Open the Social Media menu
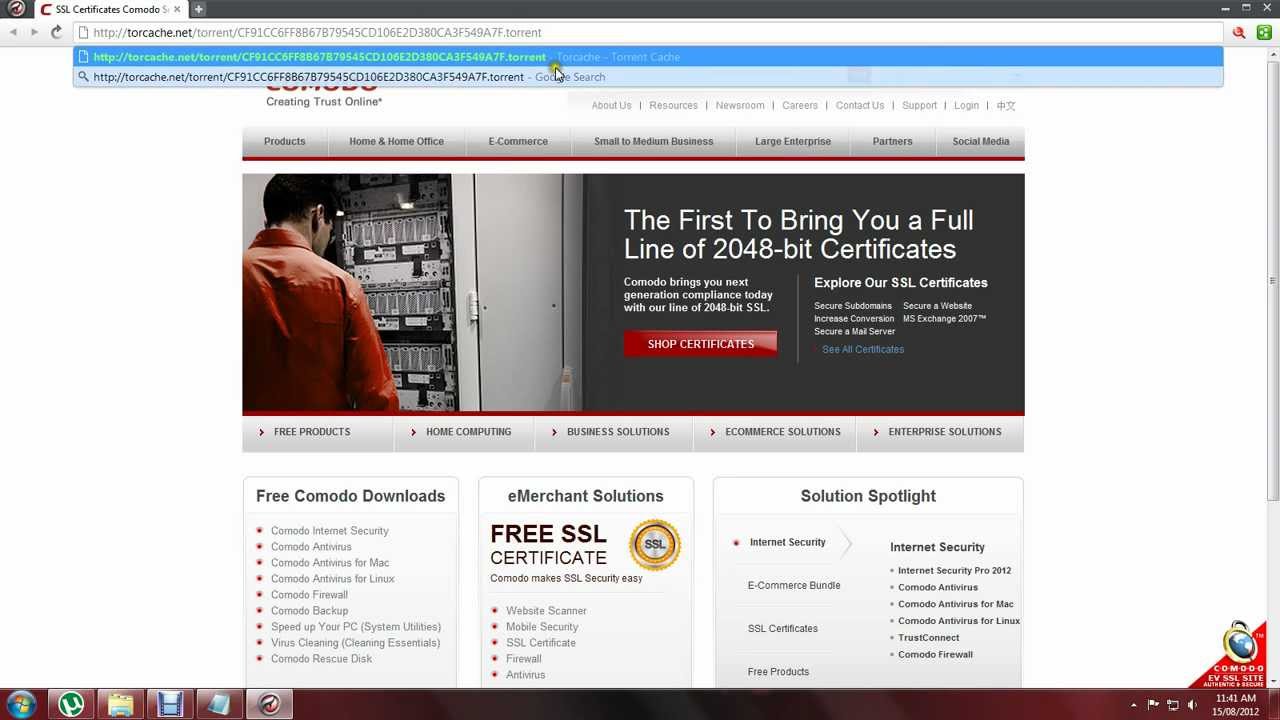Screen dimensions: 1280x720 pyautogui.click(x=980, y=141)
